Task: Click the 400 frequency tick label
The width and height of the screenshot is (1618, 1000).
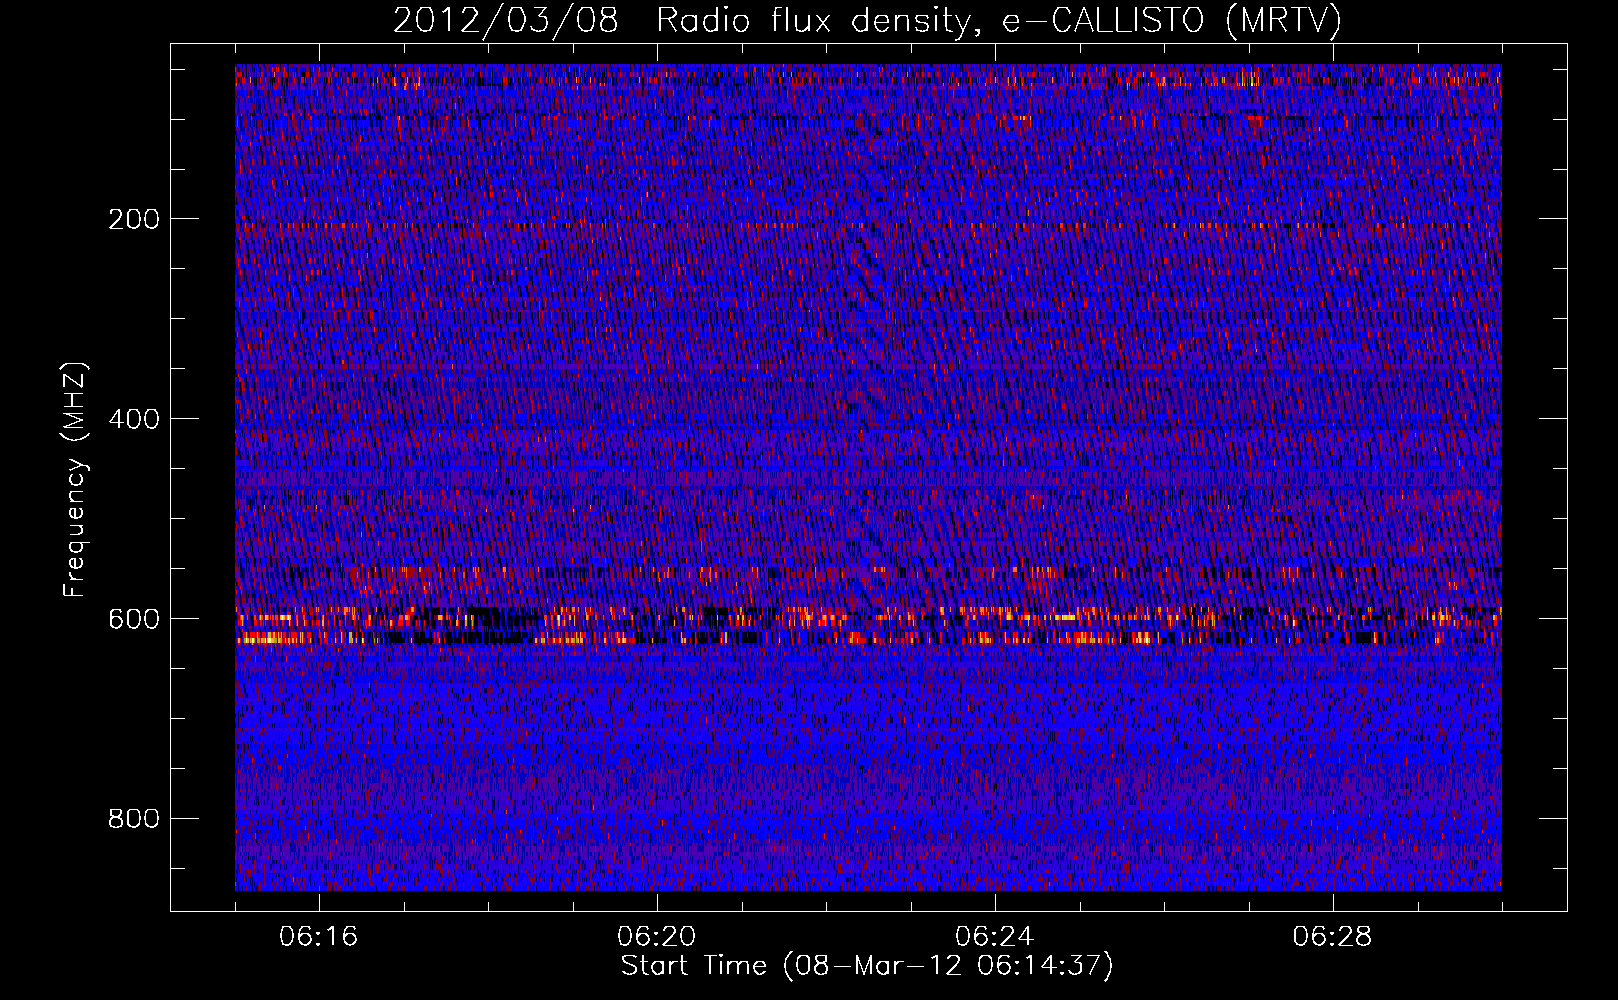Action: [x=134, y=419]
